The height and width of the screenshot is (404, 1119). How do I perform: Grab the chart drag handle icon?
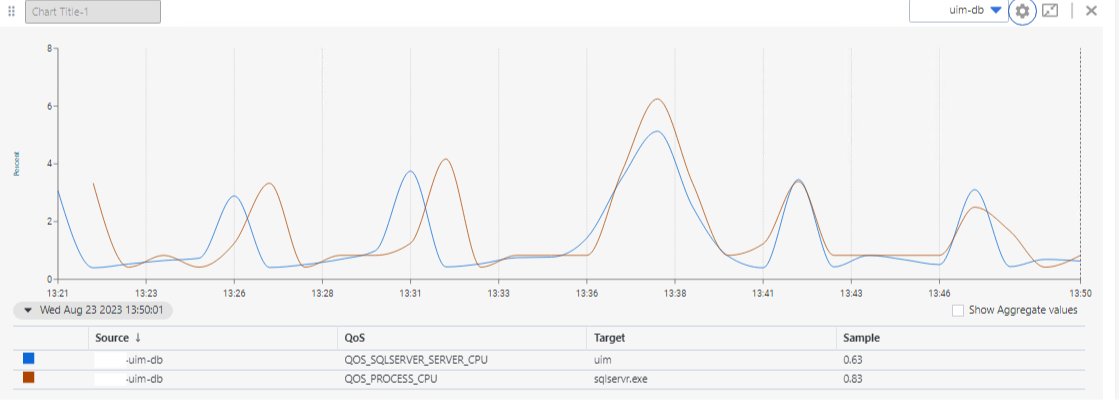(x=11, y=11)
